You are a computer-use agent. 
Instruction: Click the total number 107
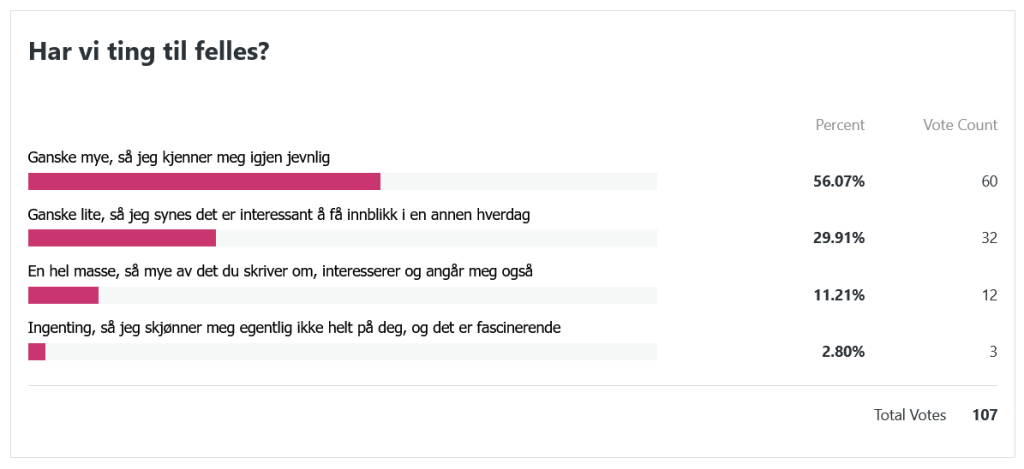coord(985,415)
